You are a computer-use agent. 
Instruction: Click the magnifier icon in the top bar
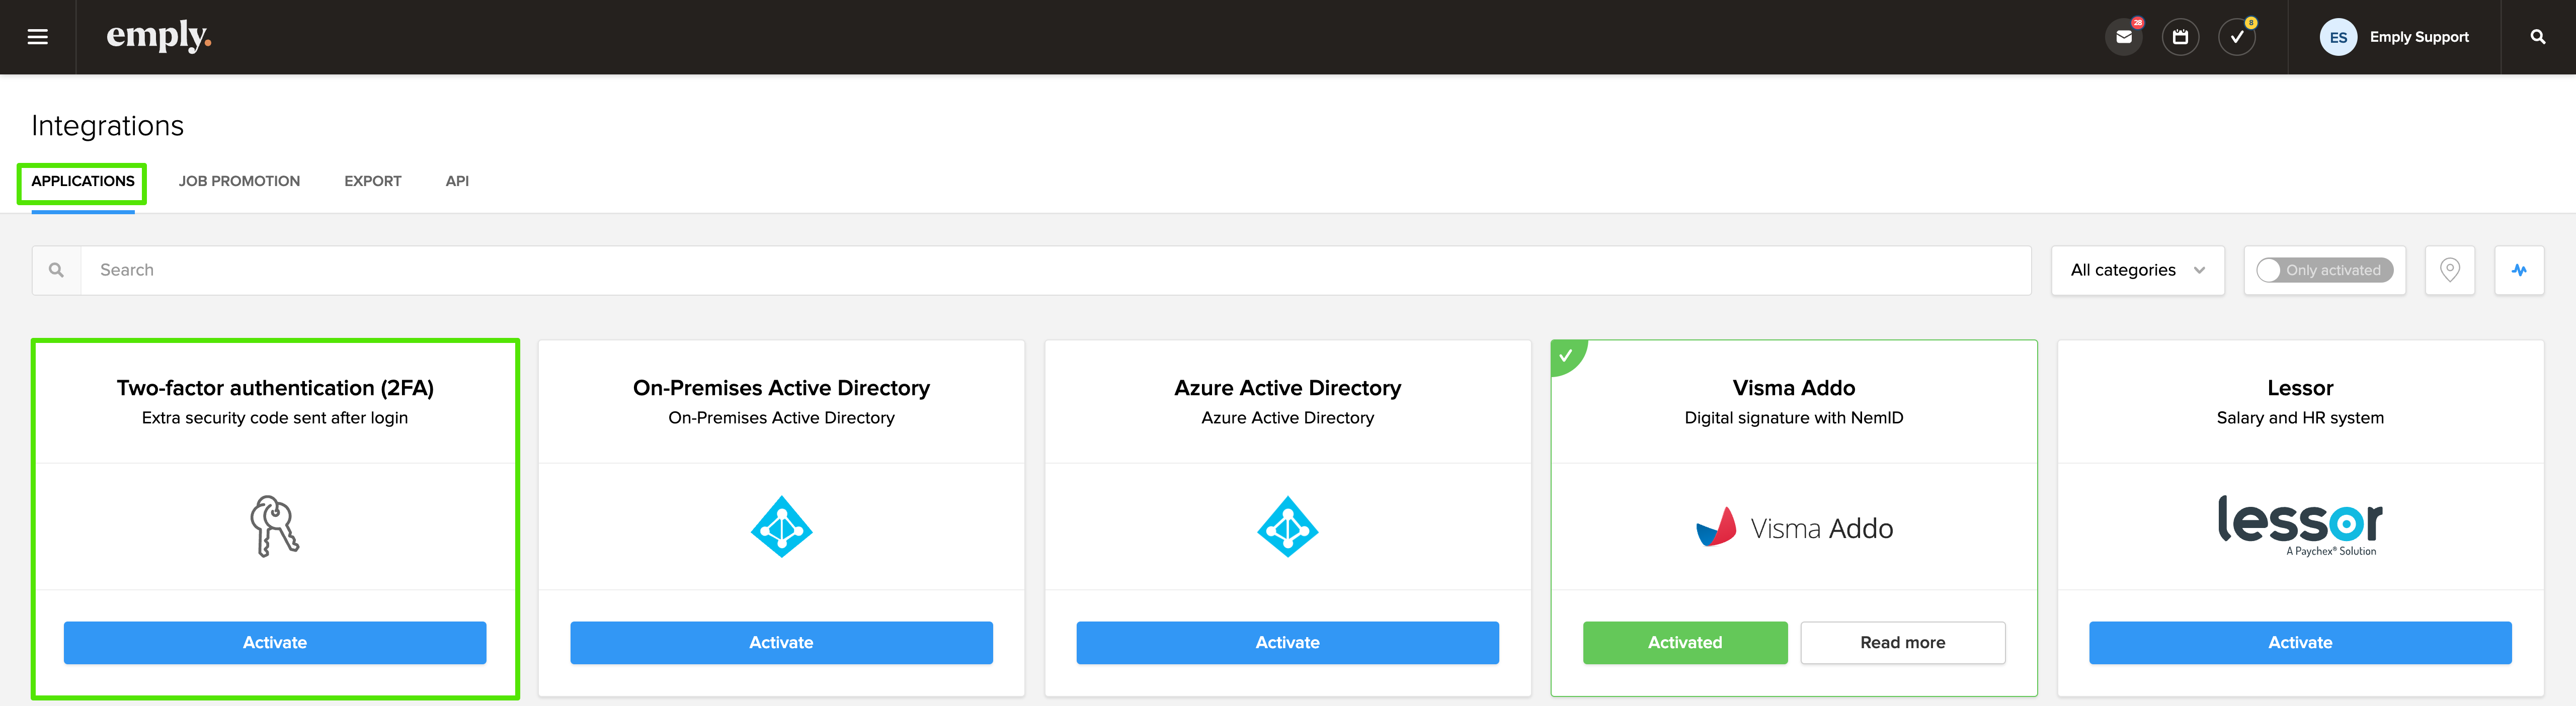(x=2537, y=37)
